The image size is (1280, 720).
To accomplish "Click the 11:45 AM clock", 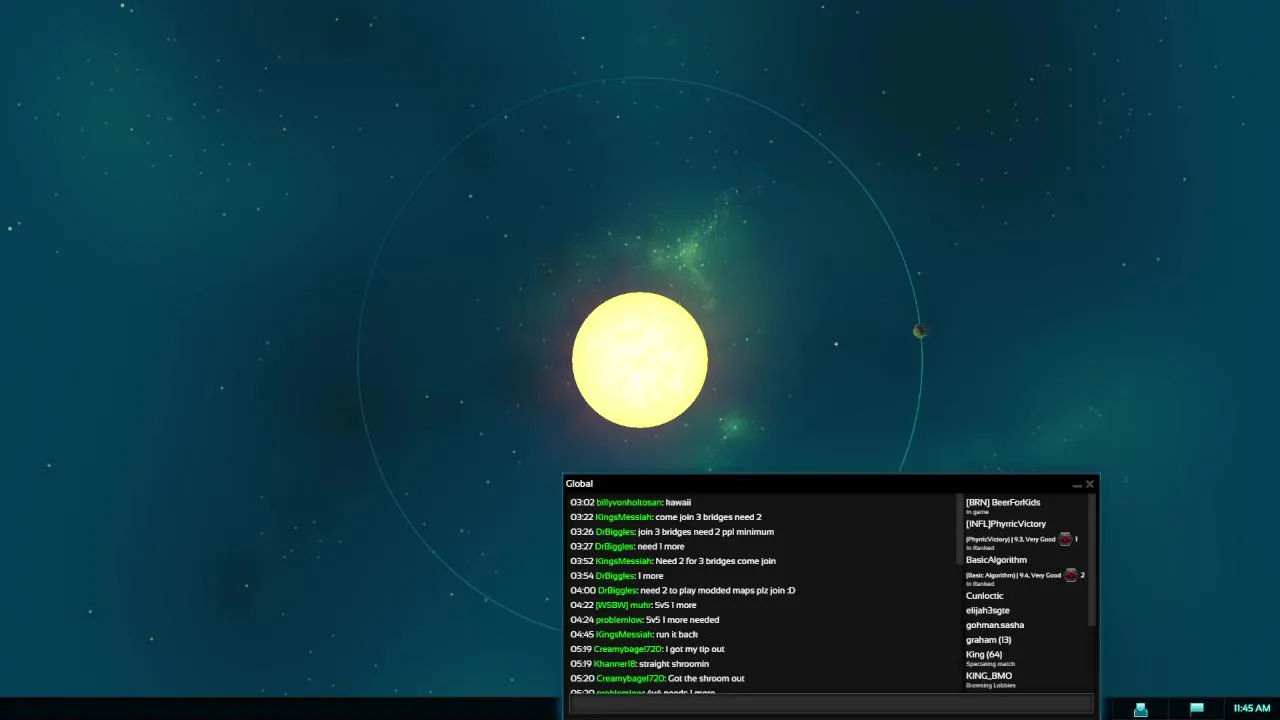I will point(1251,708).
